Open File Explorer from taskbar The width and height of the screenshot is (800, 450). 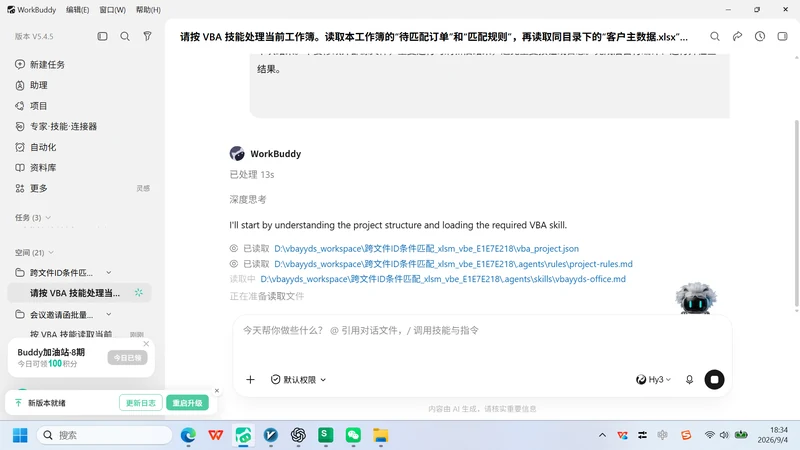381,435
